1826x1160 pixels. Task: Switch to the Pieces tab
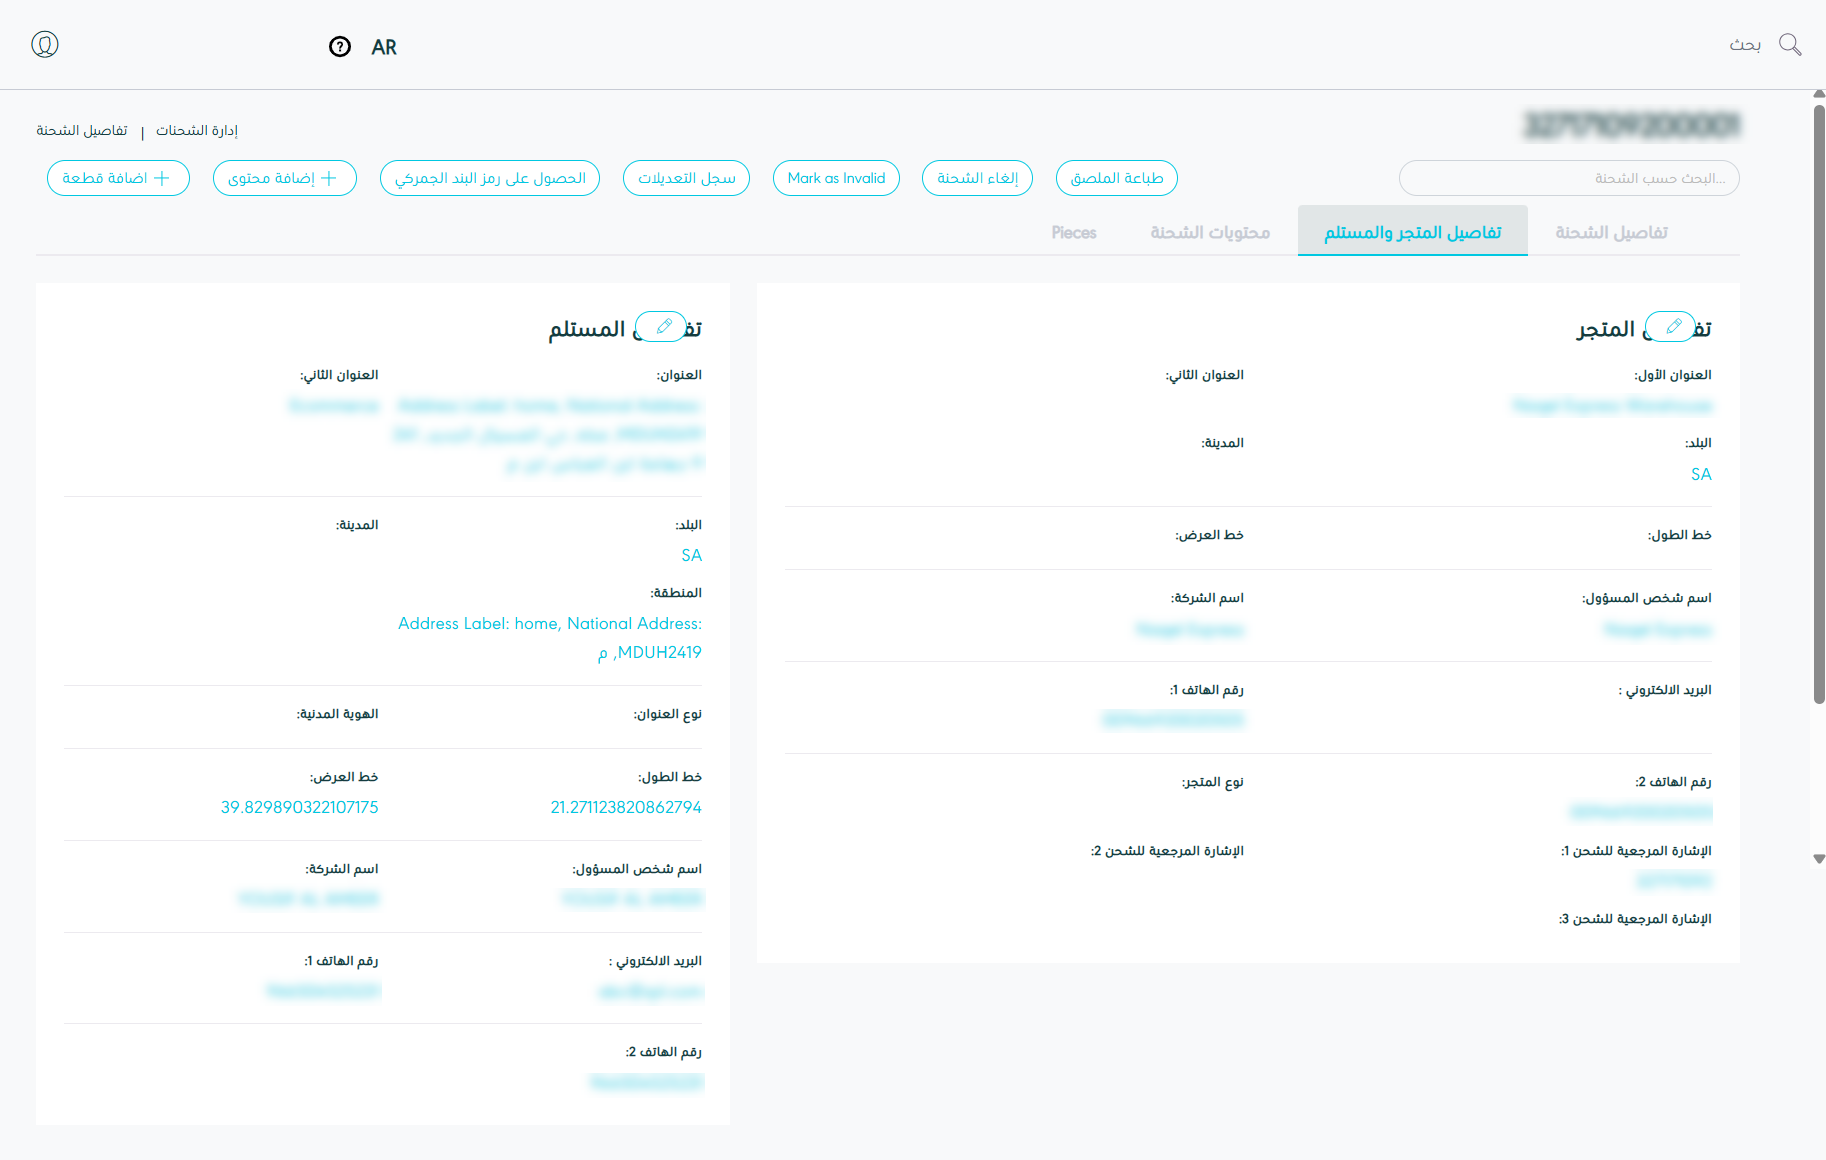(x=1074, y=232)
